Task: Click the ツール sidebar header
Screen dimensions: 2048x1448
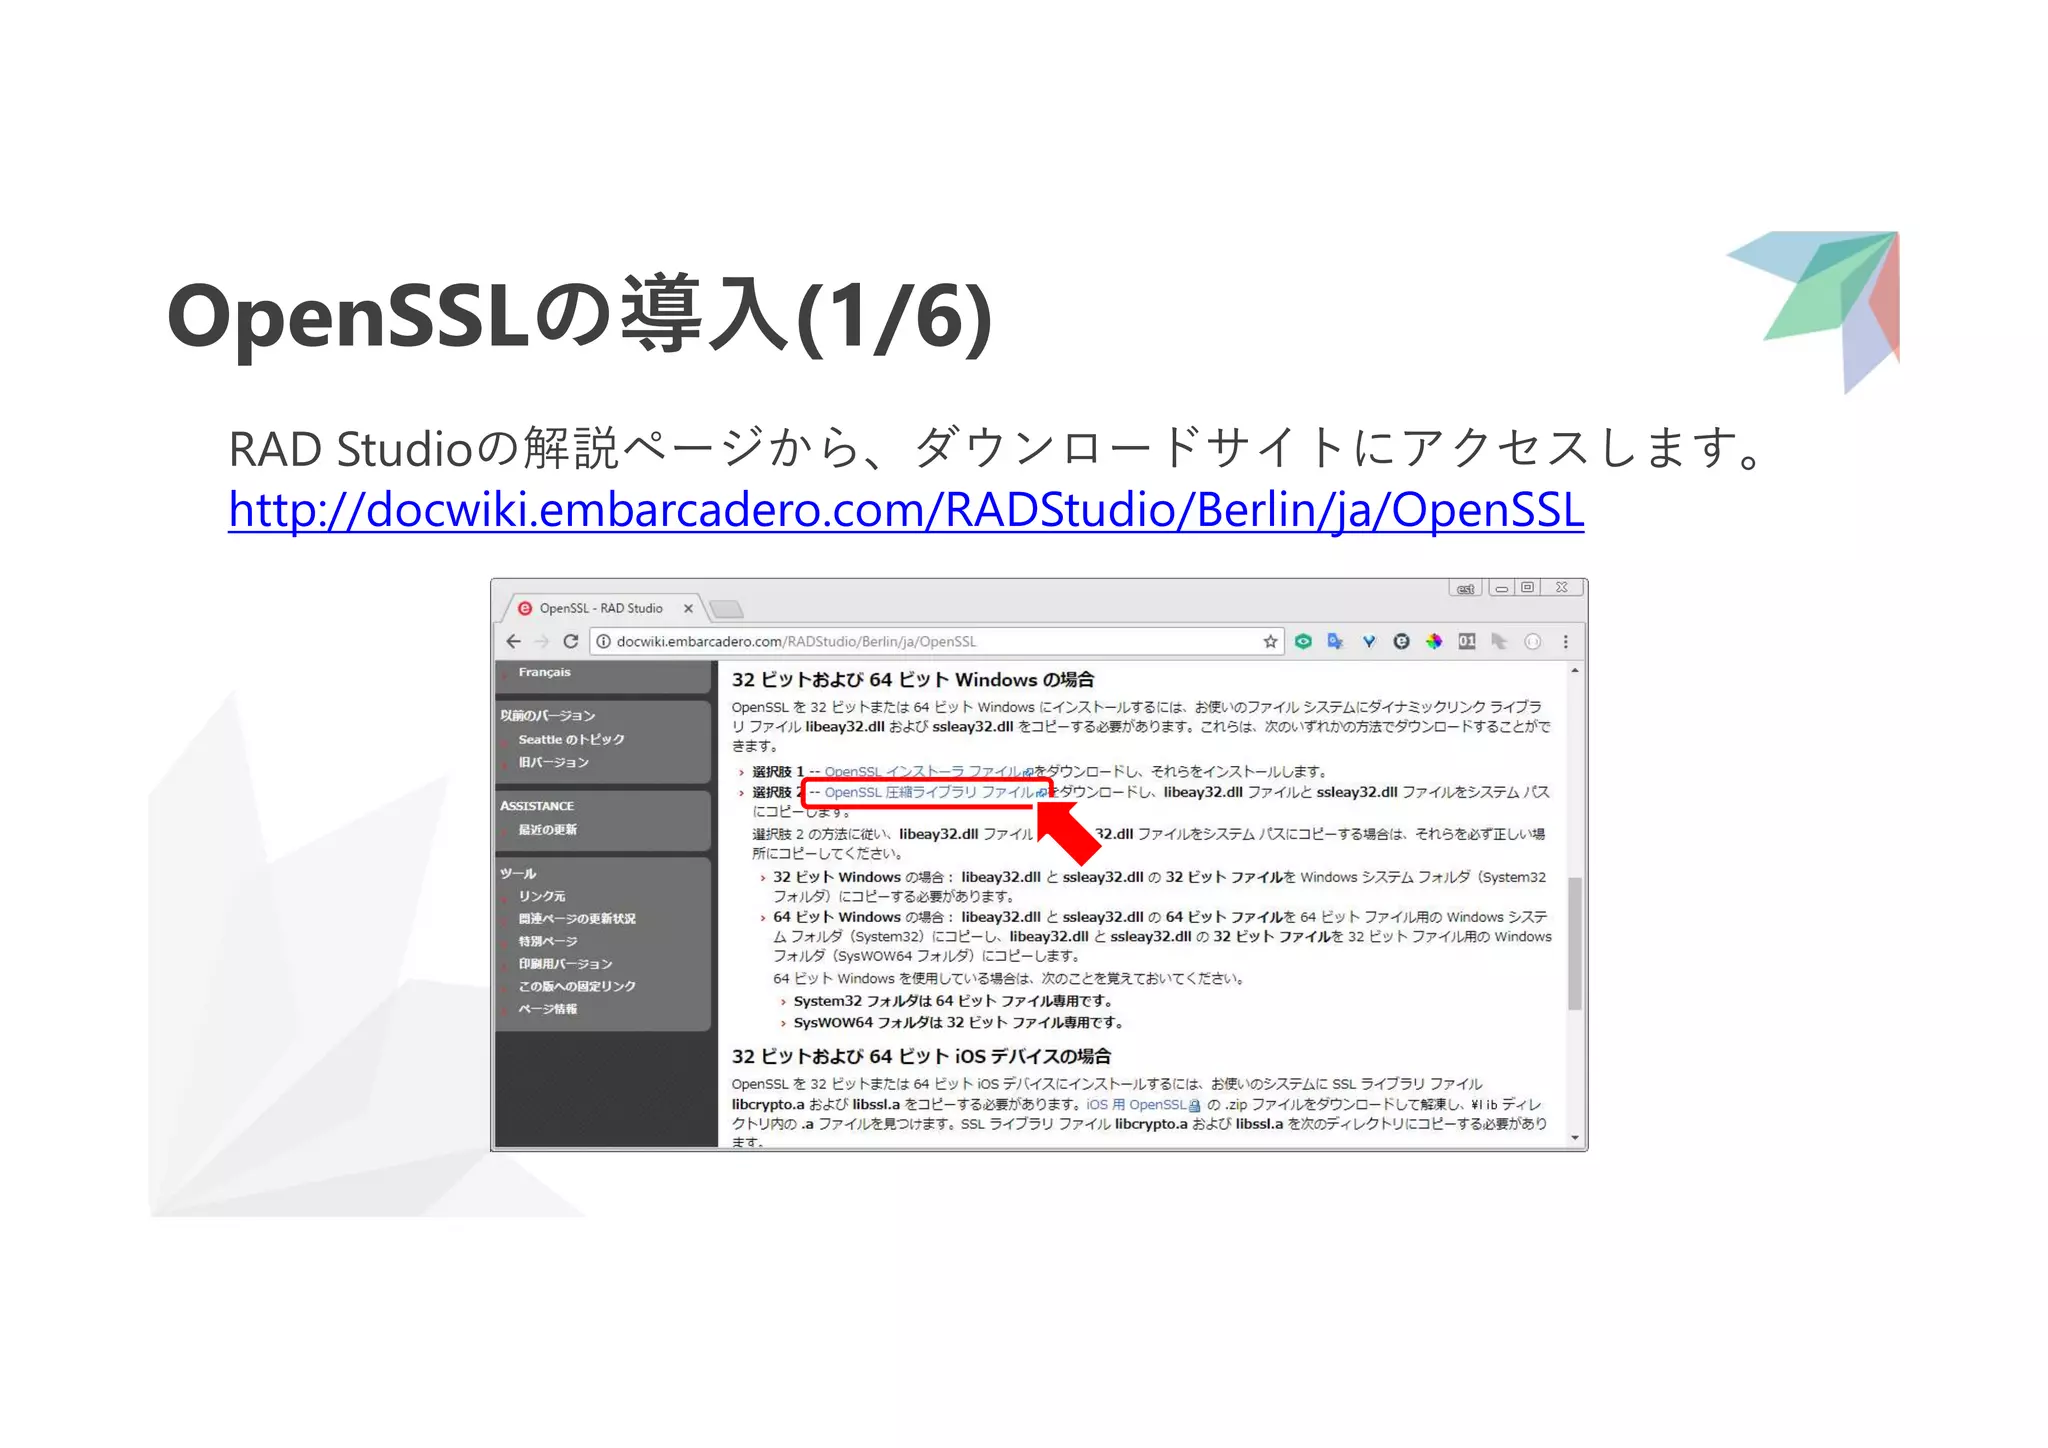Action: point(518,874)
